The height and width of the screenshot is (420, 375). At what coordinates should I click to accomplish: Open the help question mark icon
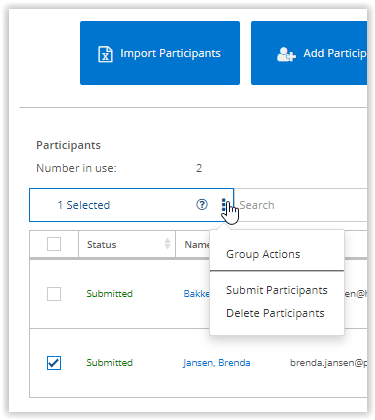coord(202,205)
